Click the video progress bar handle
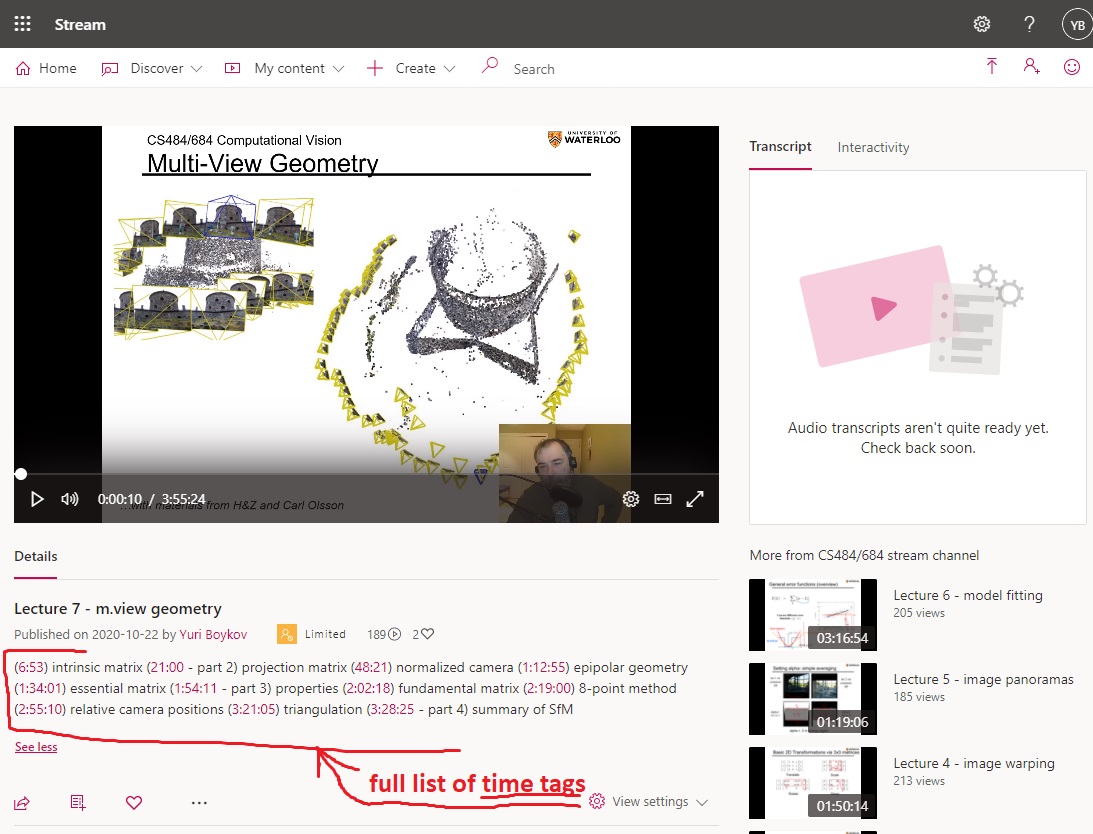This screenshot has height=834, width=1093. (x=21, y=474)
